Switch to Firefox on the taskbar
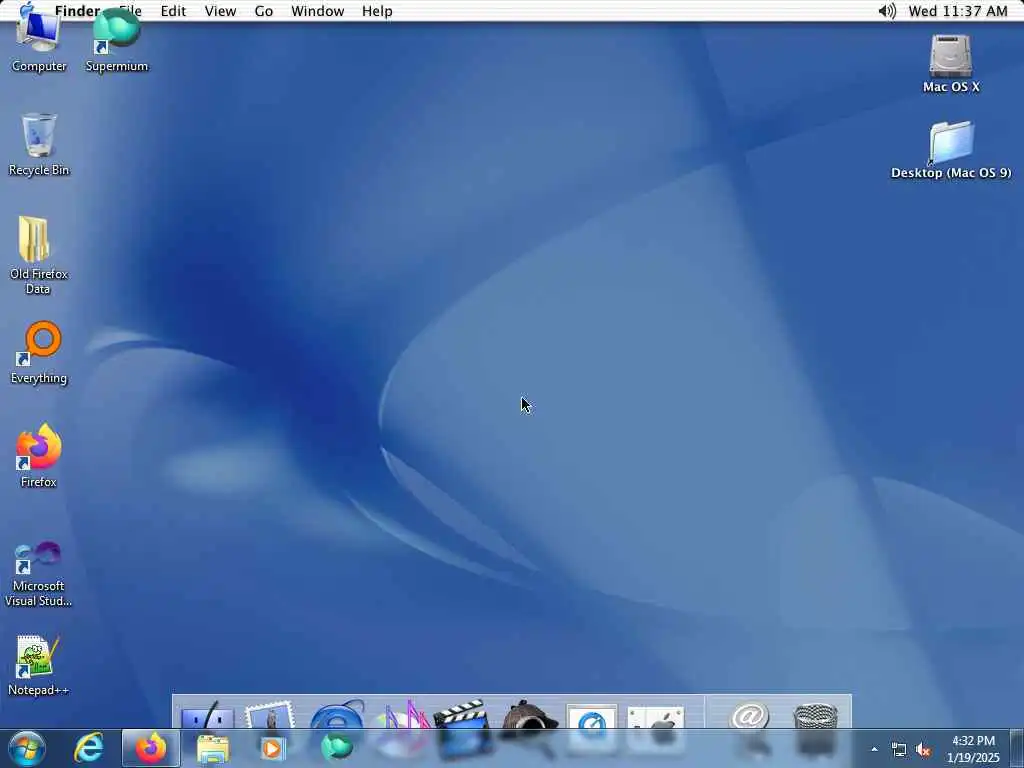1024x768 pixels. pyautogui.click(x=151, y=748)
